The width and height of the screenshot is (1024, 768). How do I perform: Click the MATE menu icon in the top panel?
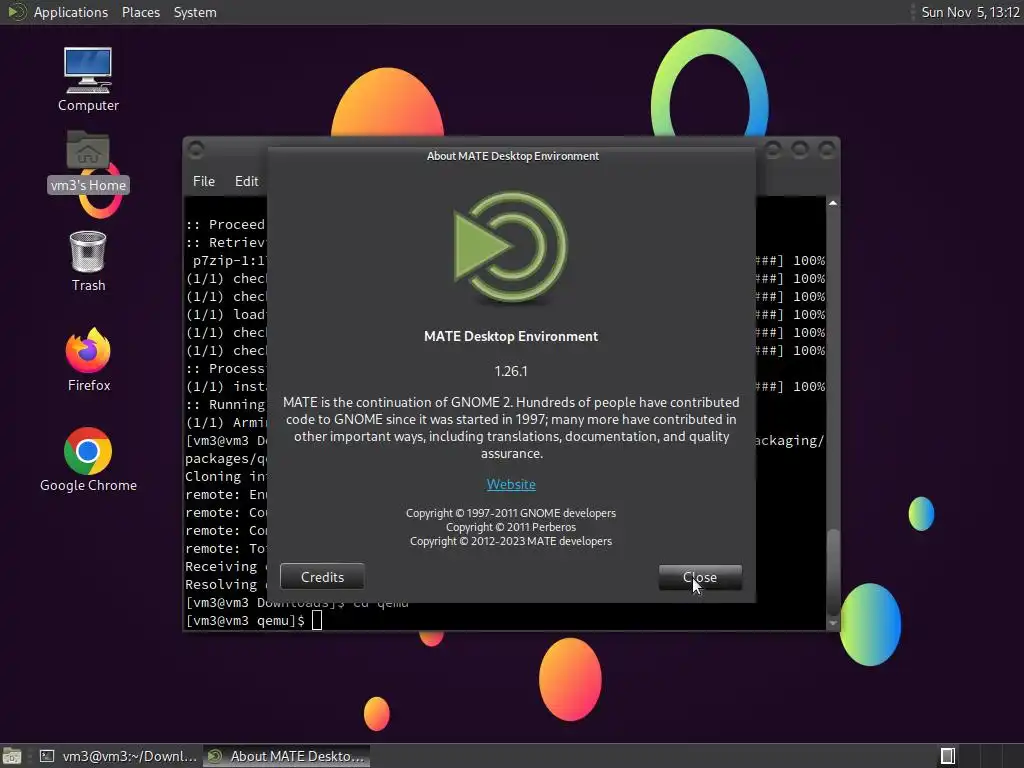(16, 12)
